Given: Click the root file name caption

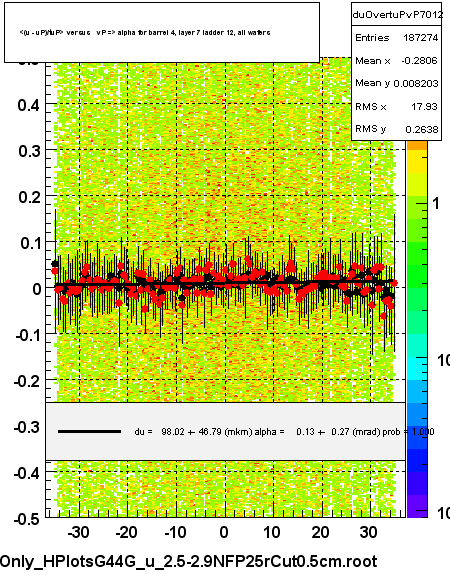Looking at the screenshot, I should tap(188, 562).
